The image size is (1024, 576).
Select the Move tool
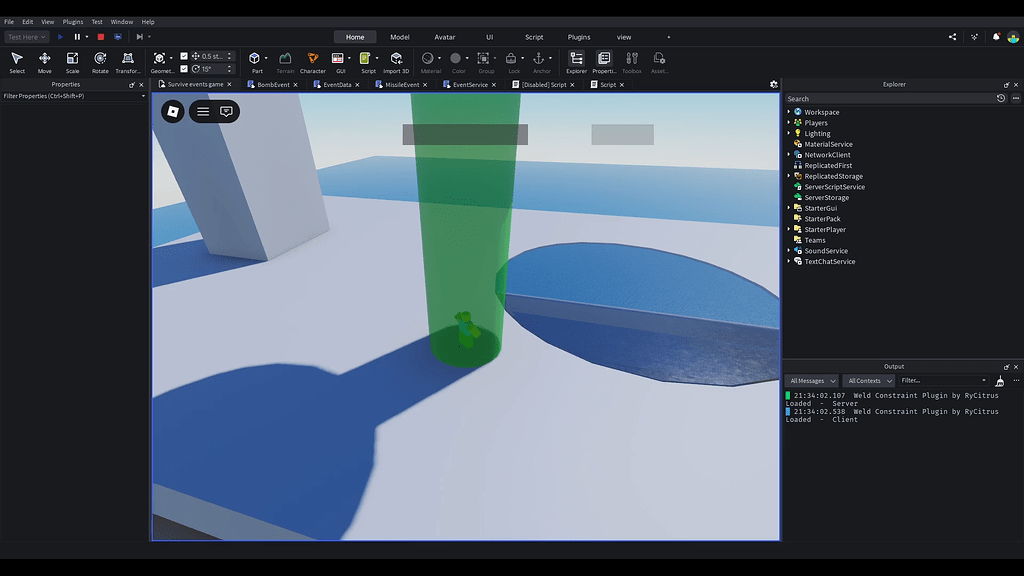(44, 62)
